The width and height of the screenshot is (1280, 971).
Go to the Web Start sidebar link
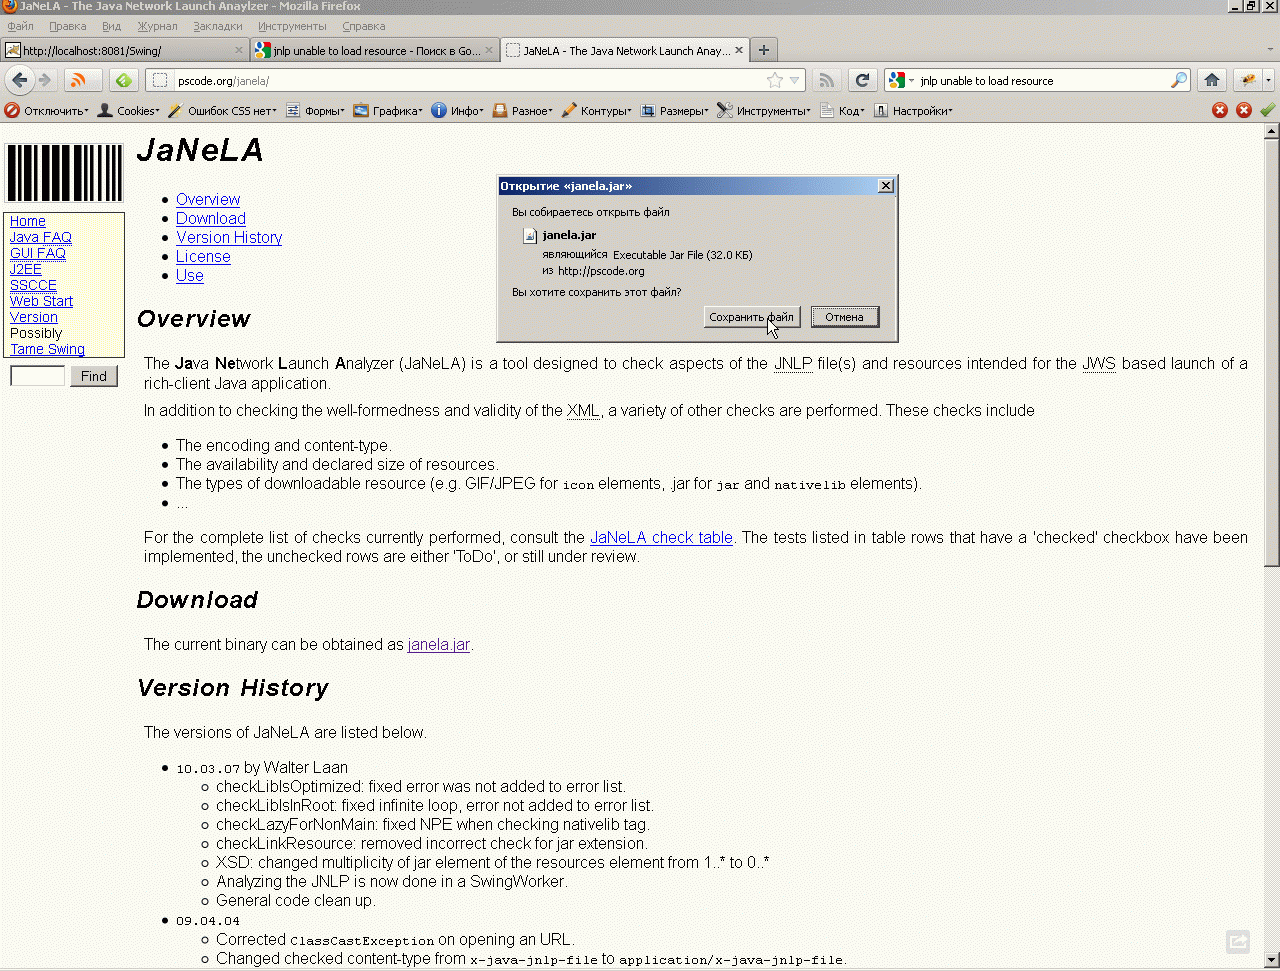41,301
